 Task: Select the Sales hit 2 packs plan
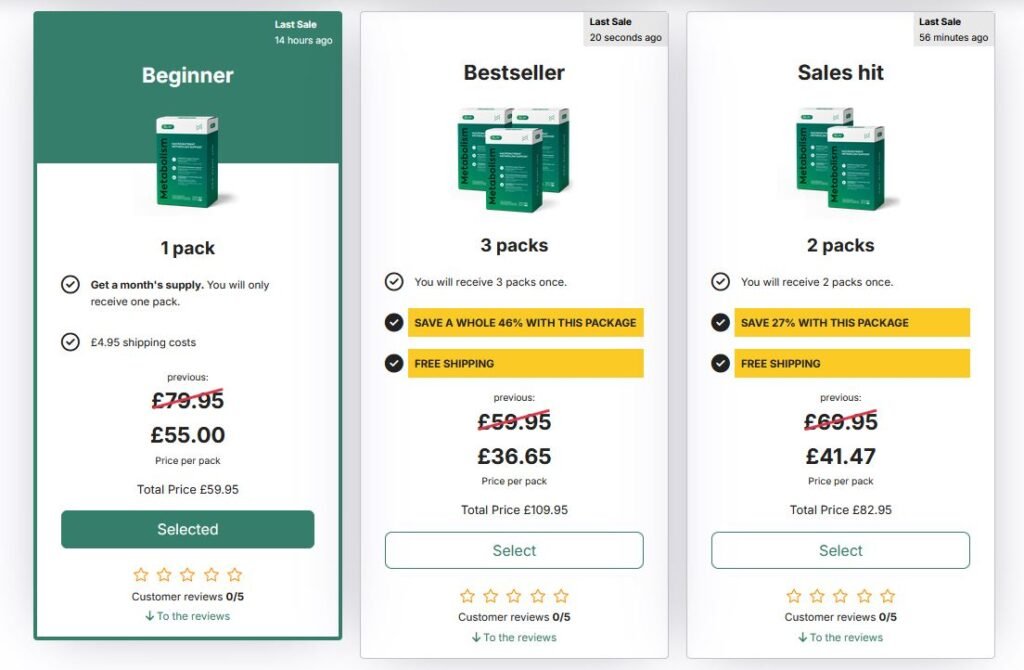pyautogui.click(x=840, y=550)
